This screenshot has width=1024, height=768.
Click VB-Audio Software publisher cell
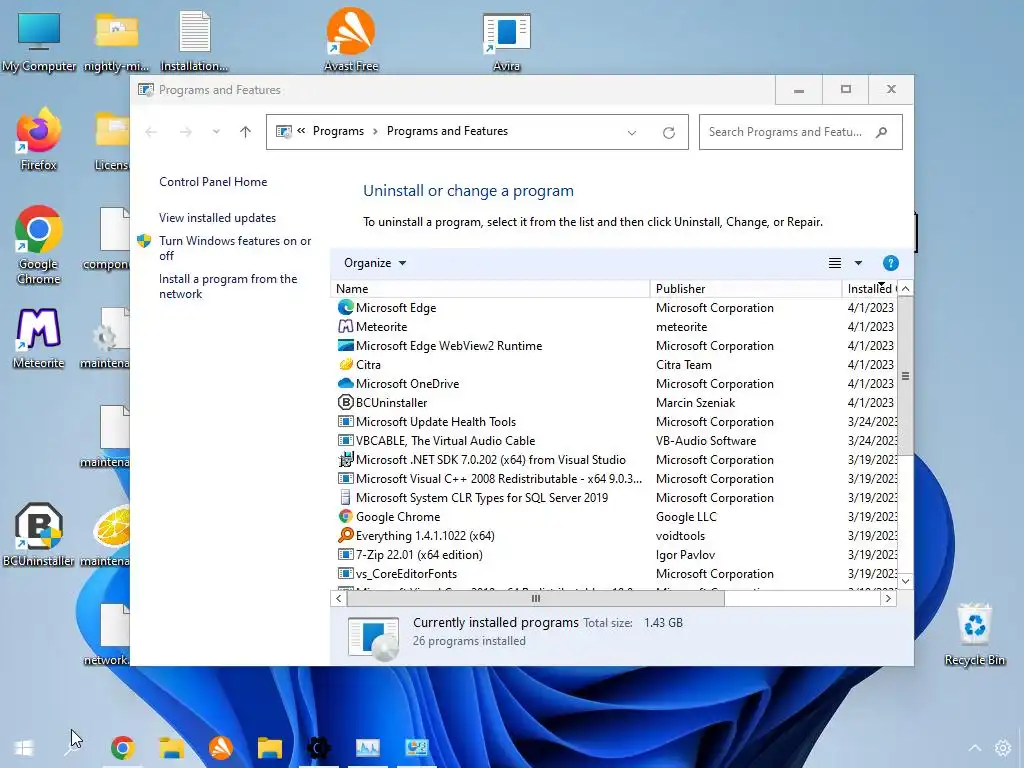(x=706, y=441)
